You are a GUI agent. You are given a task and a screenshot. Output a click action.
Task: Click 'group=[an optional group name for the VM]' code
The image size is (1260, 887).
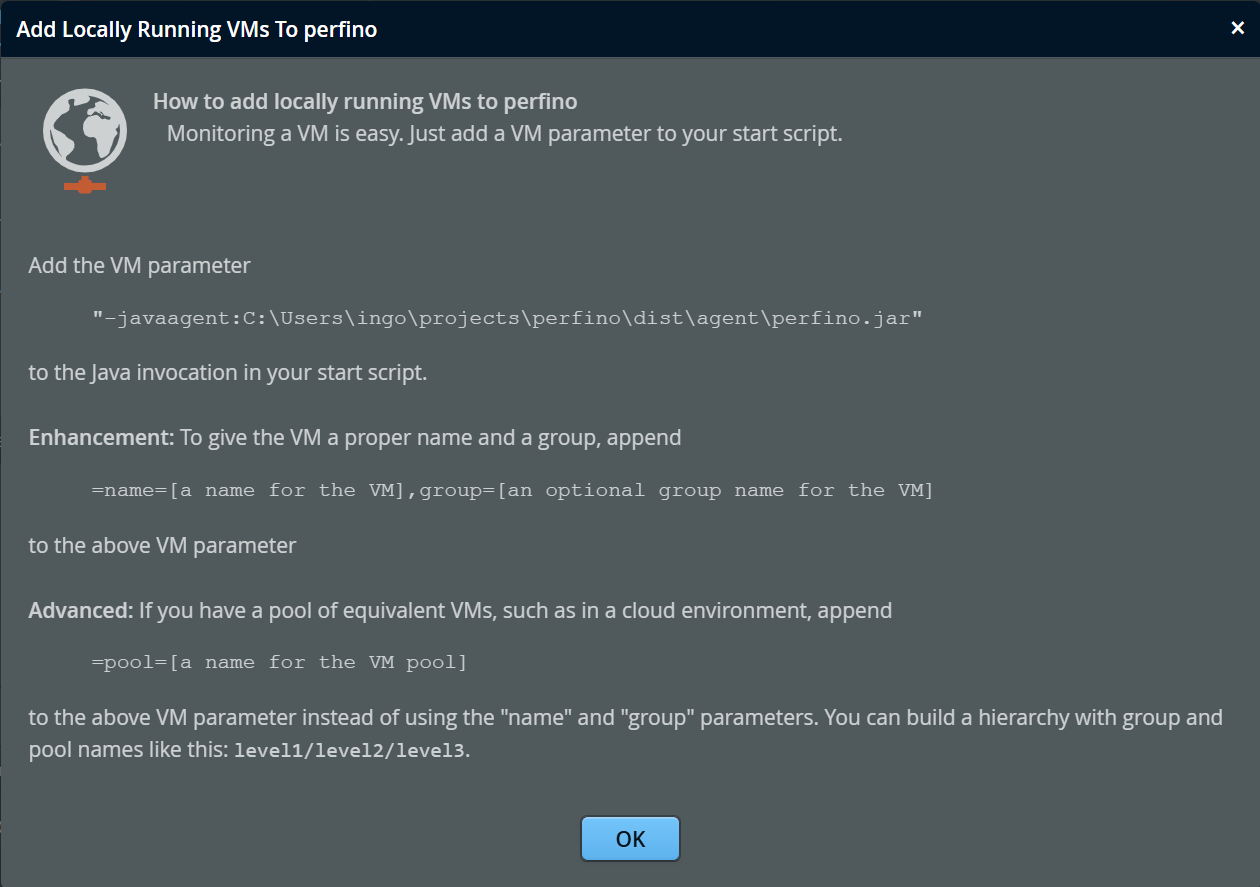pos(676,490)
